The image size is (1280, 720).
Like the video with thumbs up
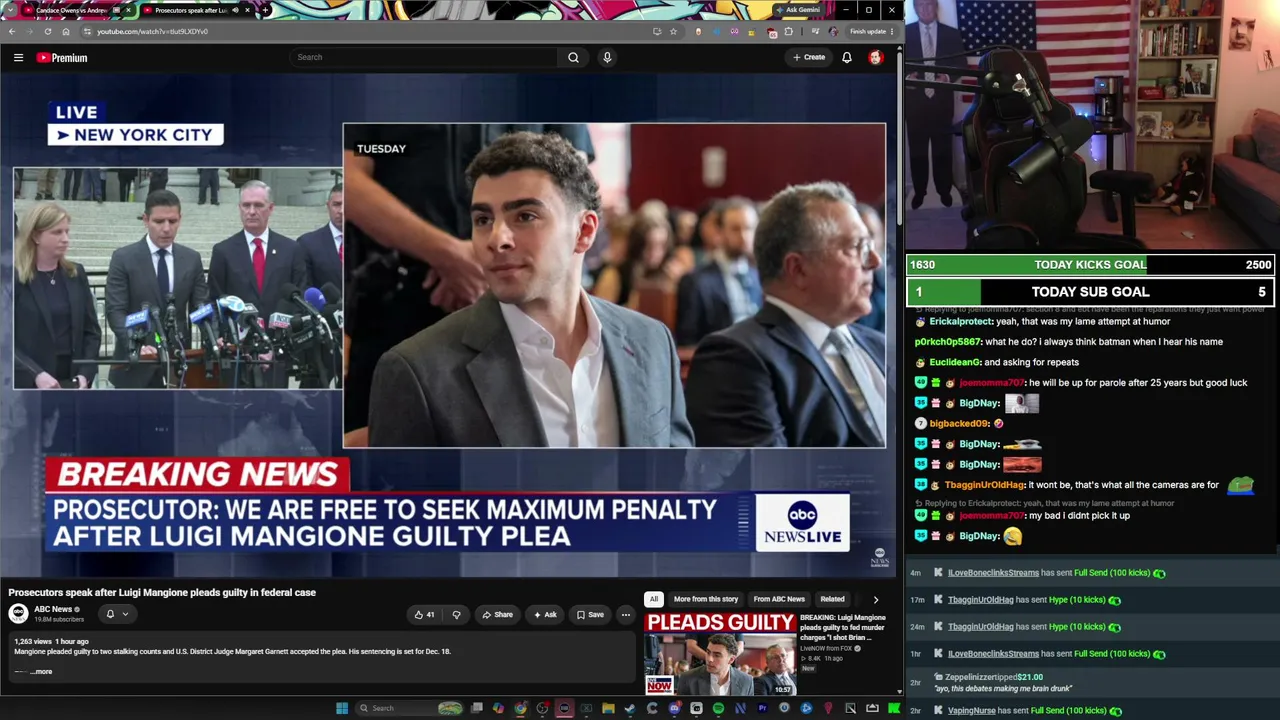click(x=424, y=615)
